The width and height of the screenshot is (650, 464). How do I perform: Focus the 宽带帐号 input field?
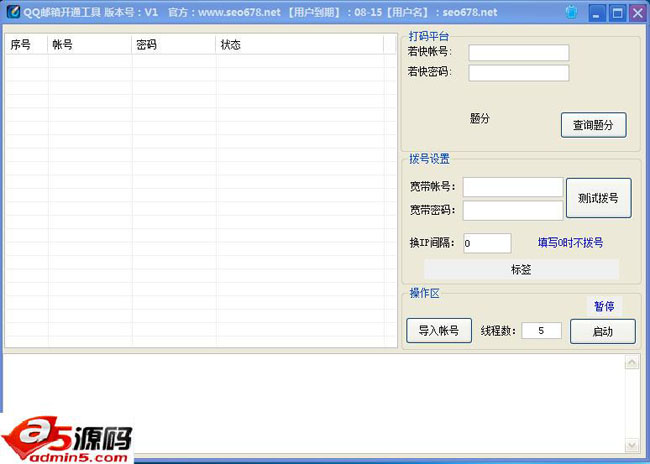point(513,187)
